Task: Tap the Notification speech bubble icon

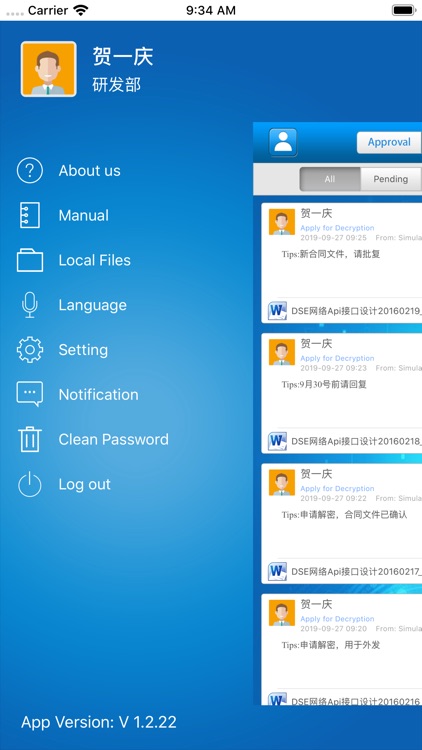Action: pyautogui.click(x=30, y=395)
